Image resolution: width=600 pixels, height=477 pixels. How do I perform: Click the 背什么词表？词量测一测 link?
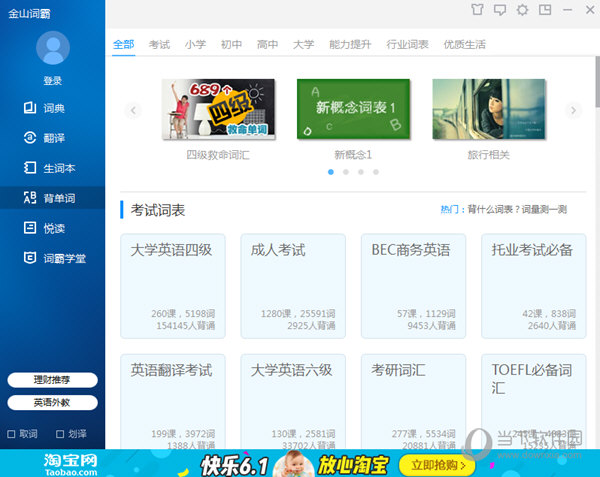(x=517, y=209)
